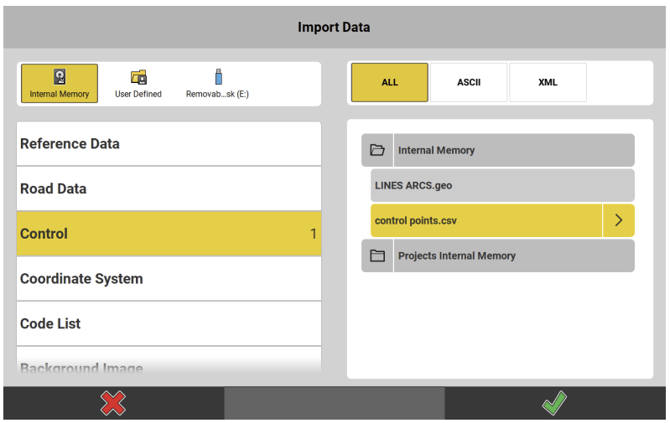Switch filter to ASCII files
The height and width of the screenshot is (423, 670).
pos(469,83)
